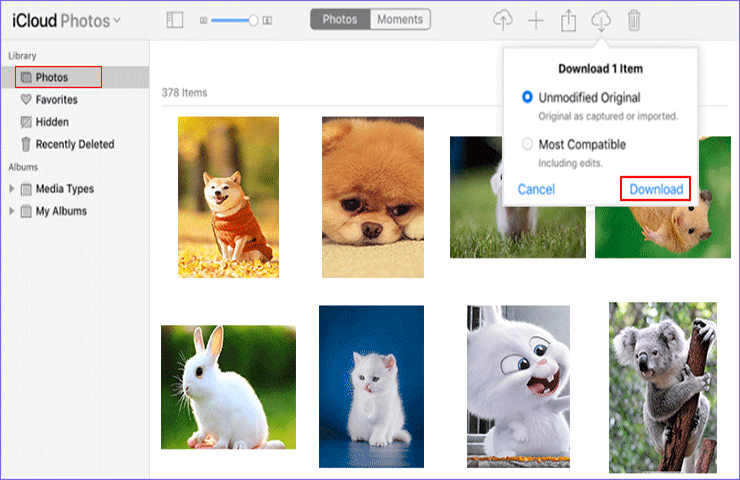Image resolution: width=740 pixels, height=480 pixels.
Task: Click the Download 1 Item heading
Action: tap(600, 69)
